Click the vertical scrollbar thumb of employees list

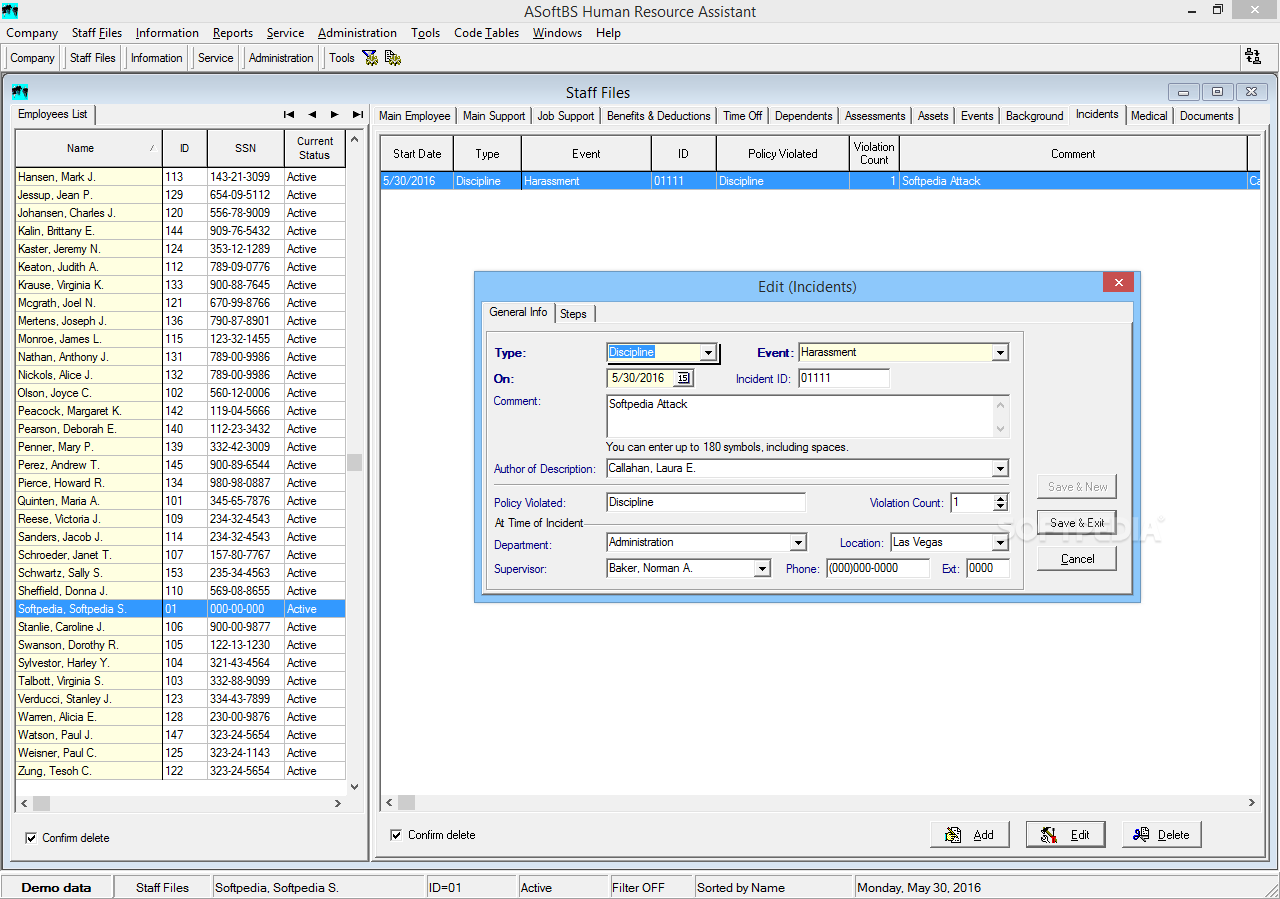(354, 463)
